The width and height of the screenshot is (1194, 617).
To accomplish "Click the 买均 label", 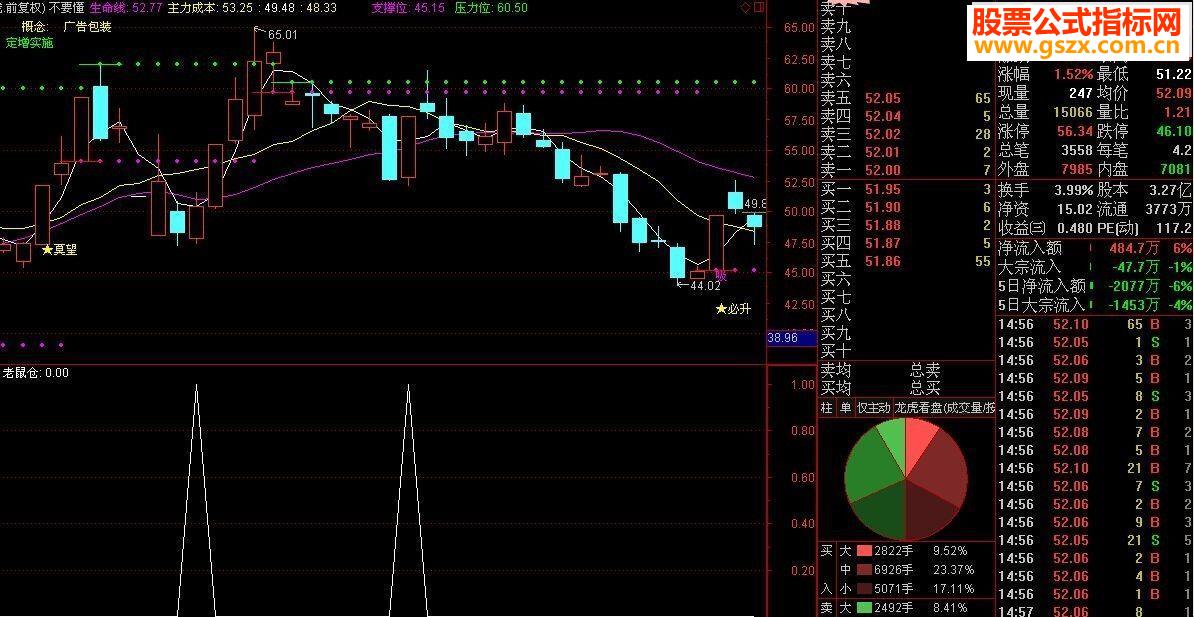I will click(x=835, y=388).
